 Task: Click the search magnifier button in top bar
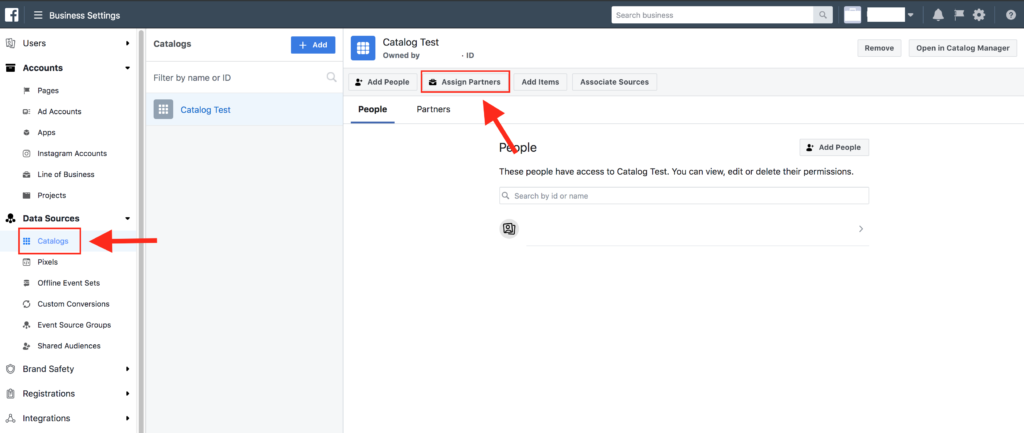[823, 15]
